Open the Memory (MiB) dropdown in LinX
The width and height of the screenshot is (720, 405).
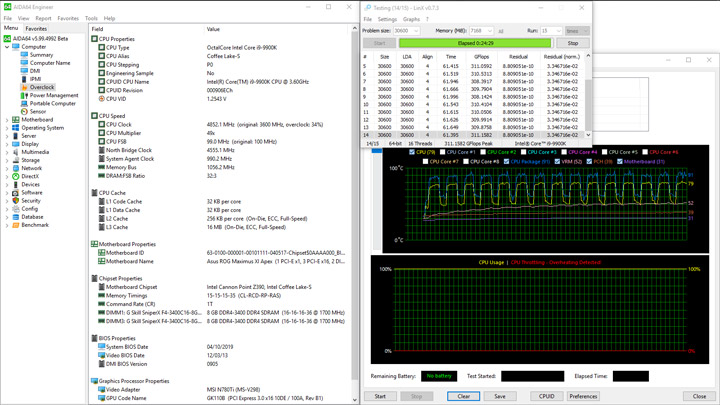(489, 31)
